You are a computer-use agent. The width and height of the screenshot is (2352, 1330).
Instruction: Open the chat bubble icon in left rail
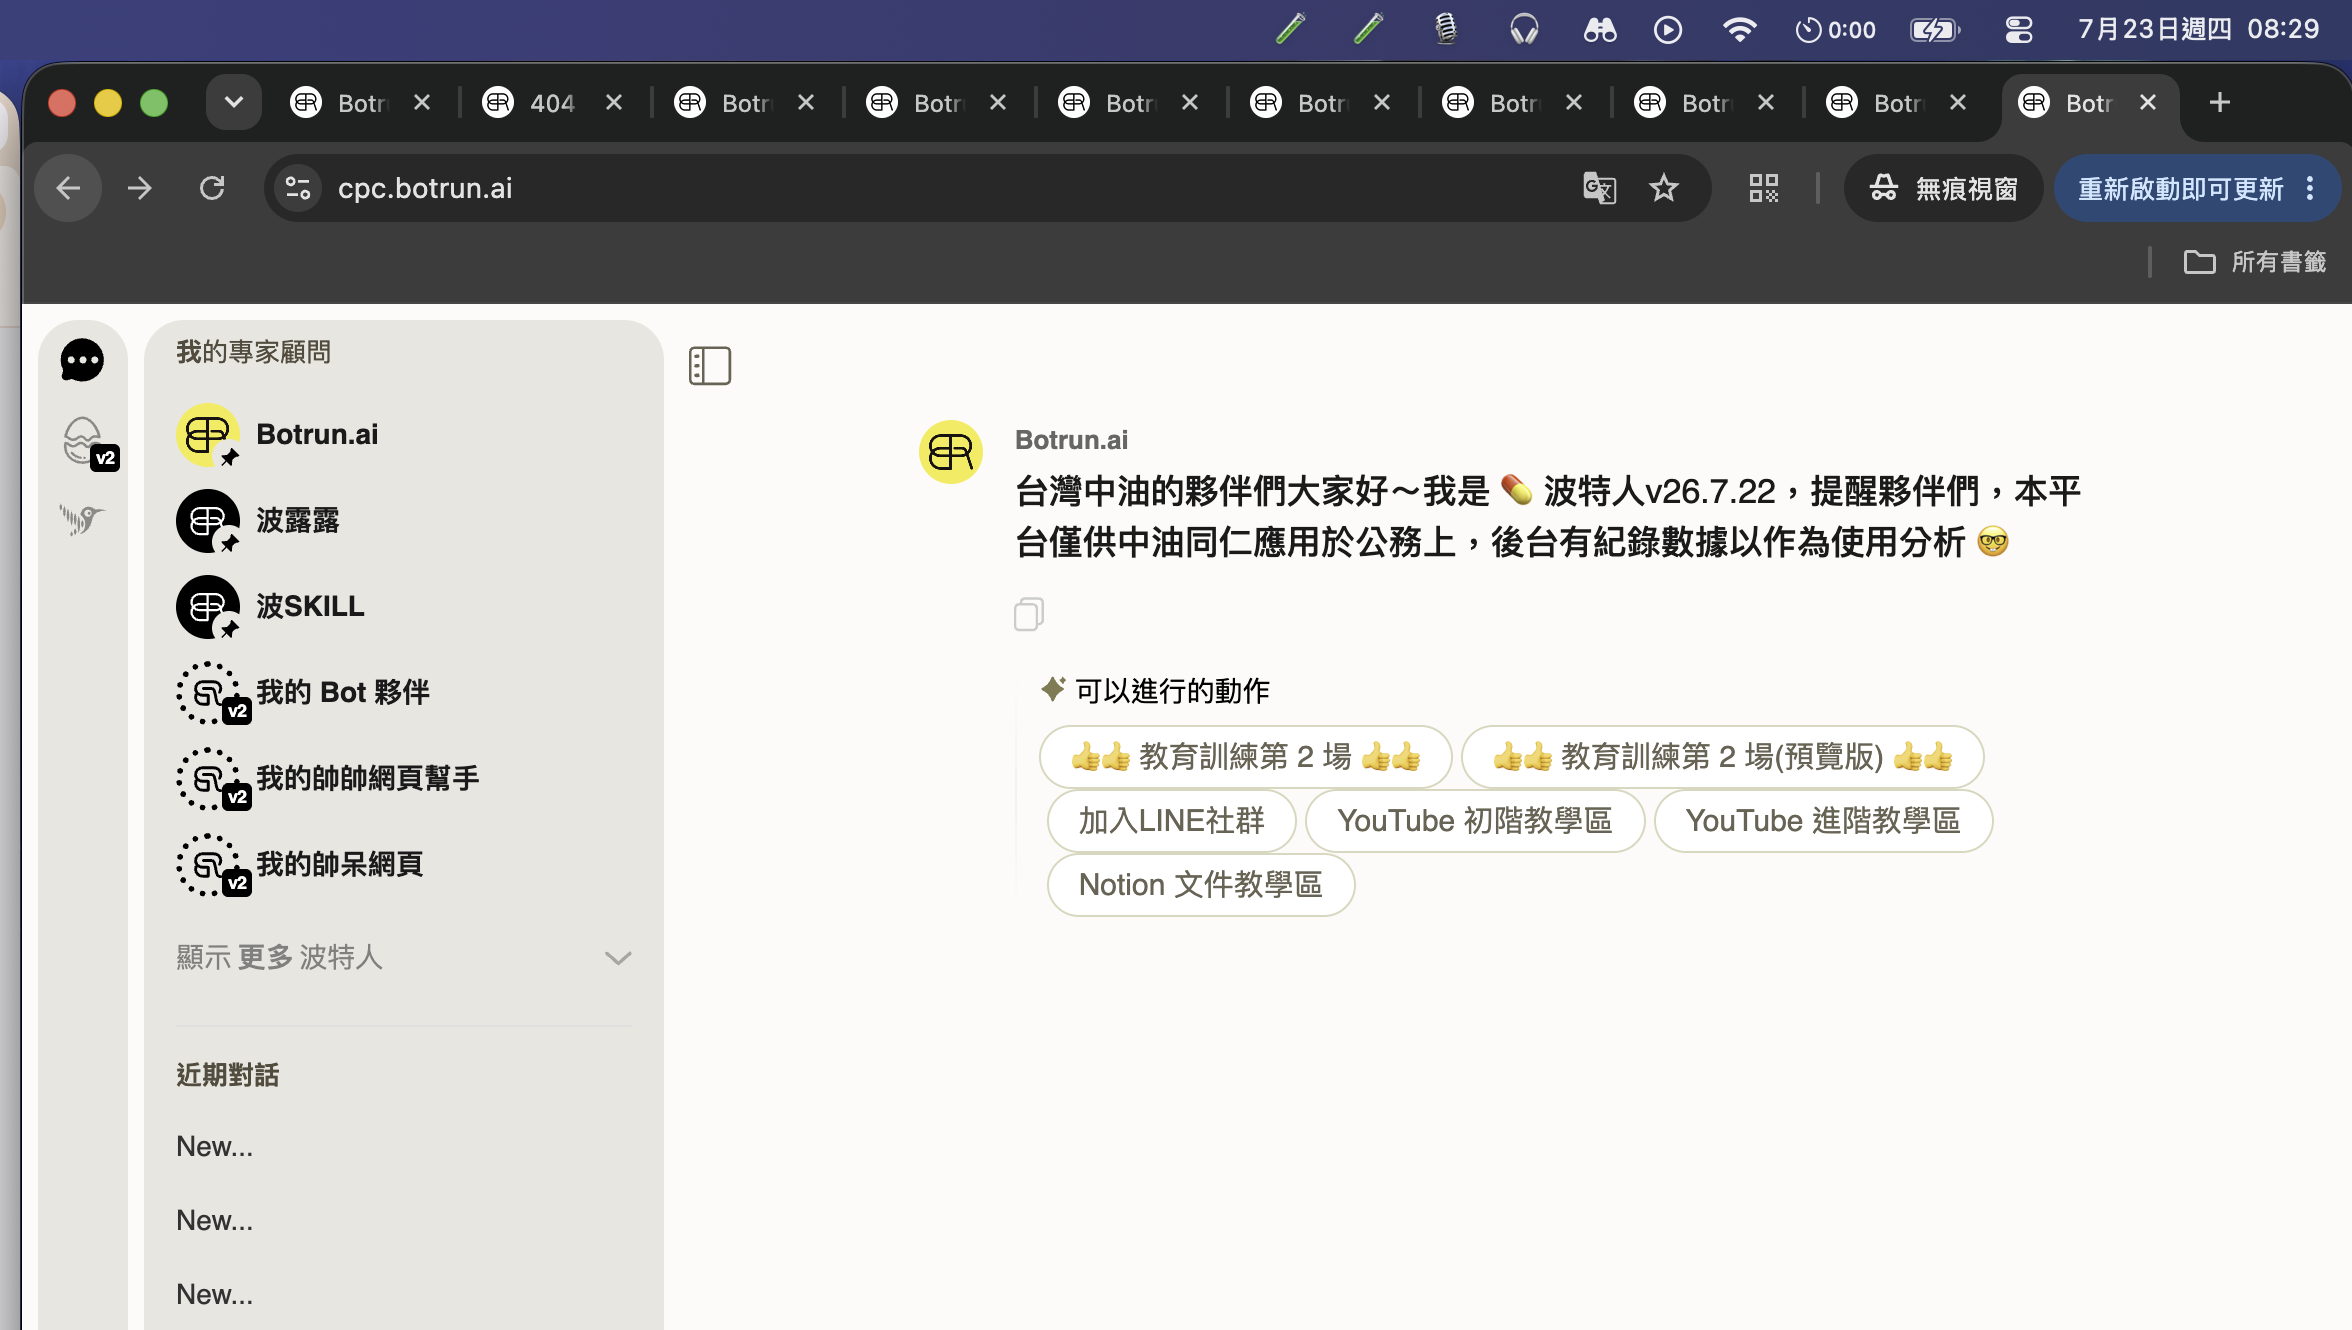[82, 360]
